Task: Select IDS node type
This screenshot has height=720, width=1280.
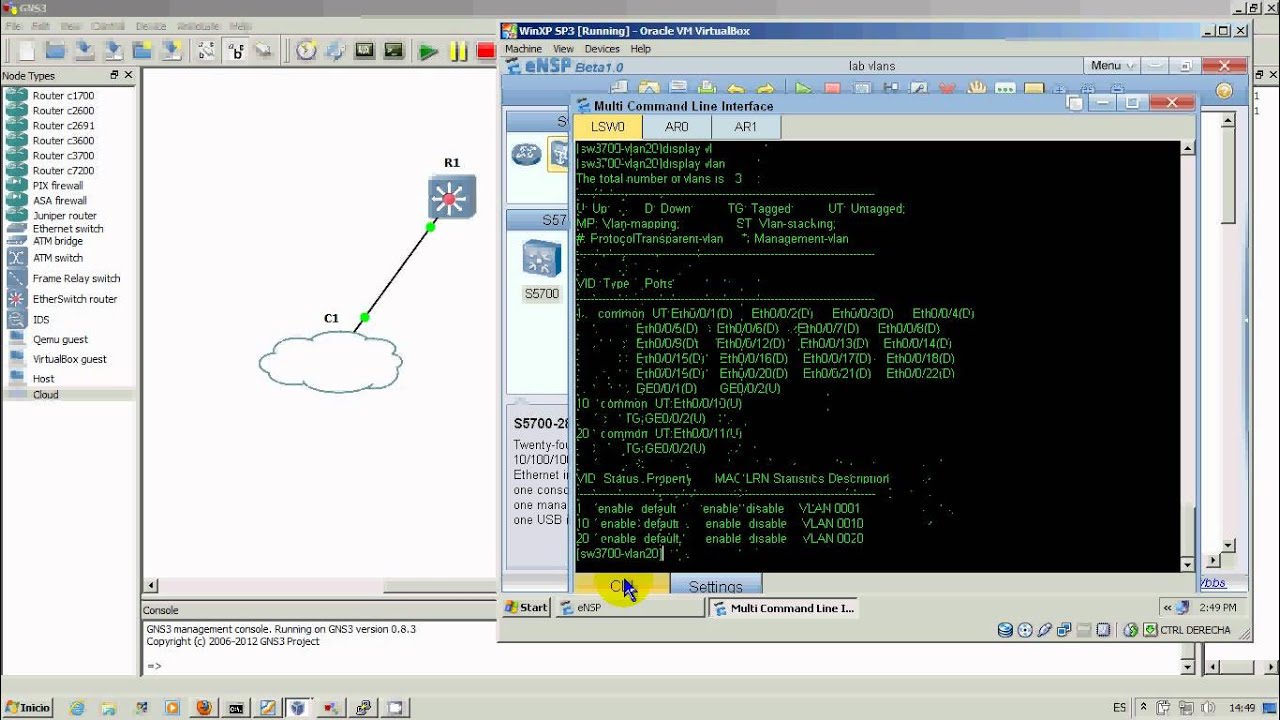Action: (x=41, y=320)
